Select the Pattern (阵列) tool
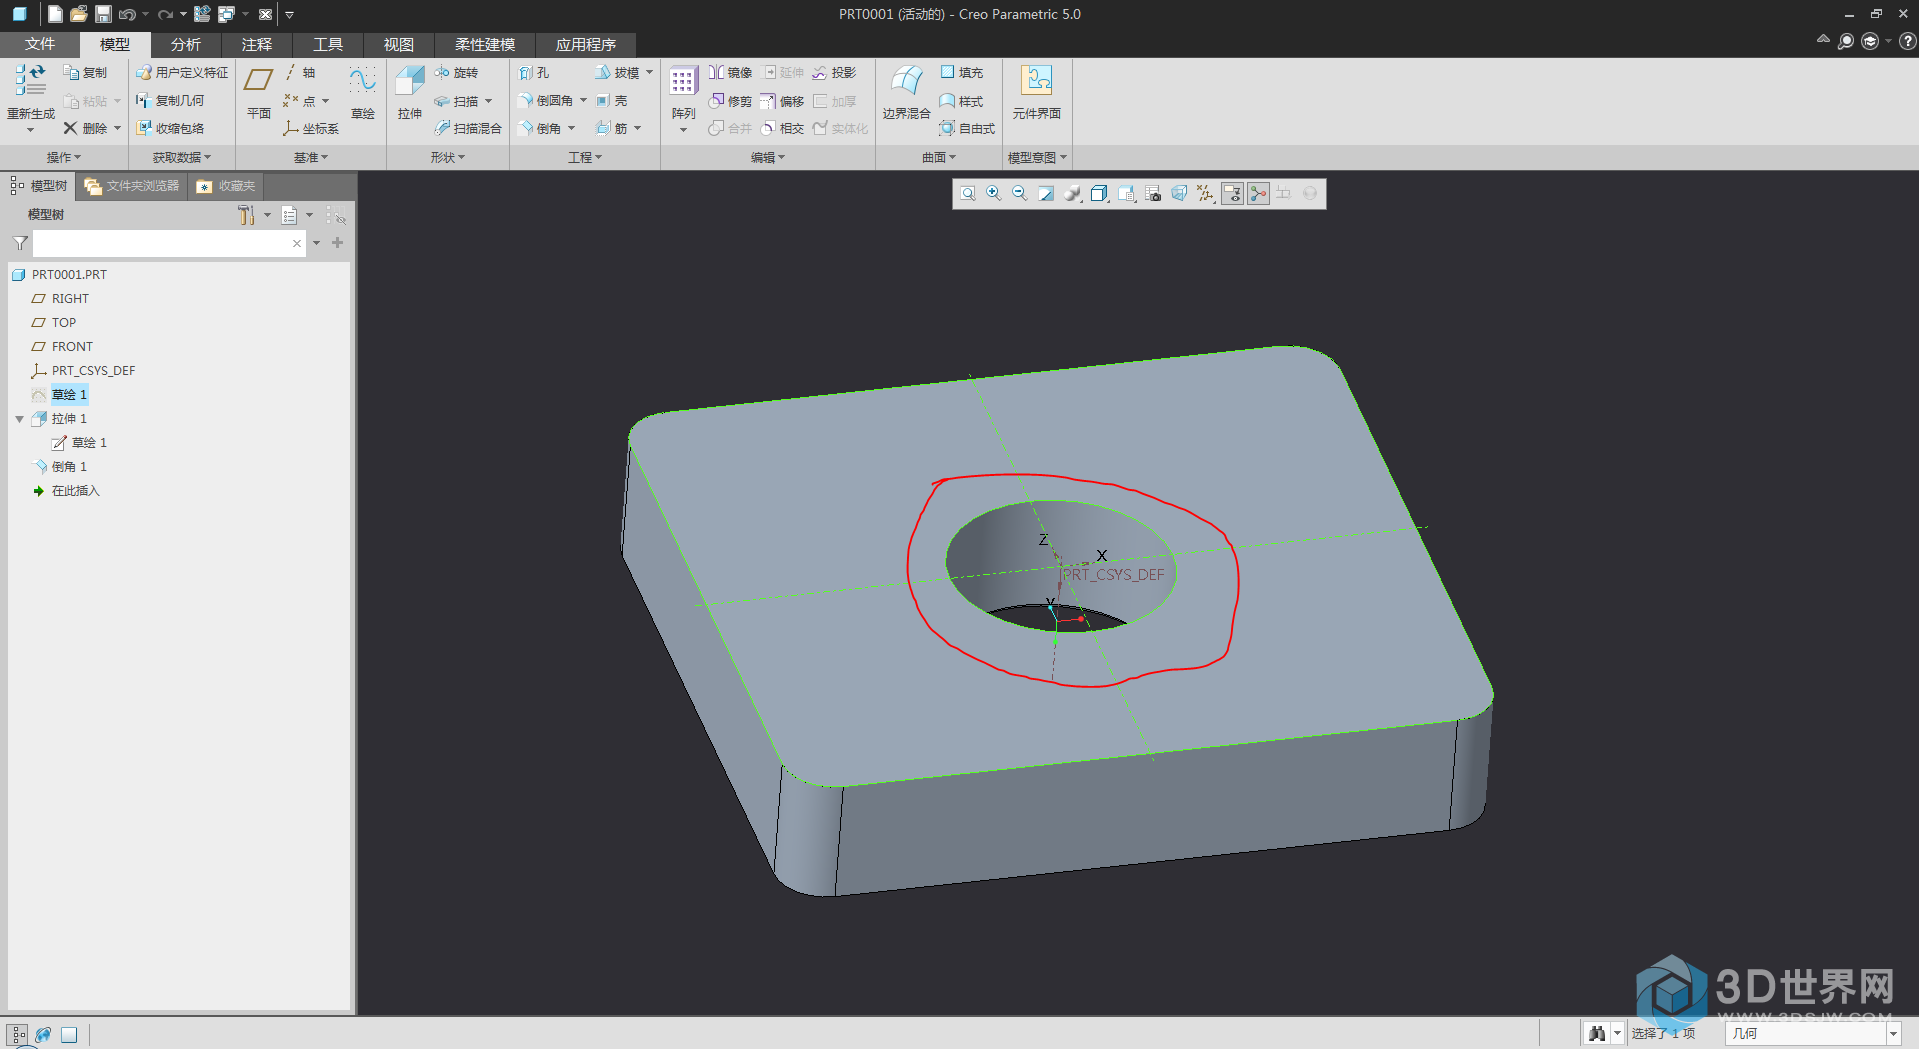 tap(683, 95)
